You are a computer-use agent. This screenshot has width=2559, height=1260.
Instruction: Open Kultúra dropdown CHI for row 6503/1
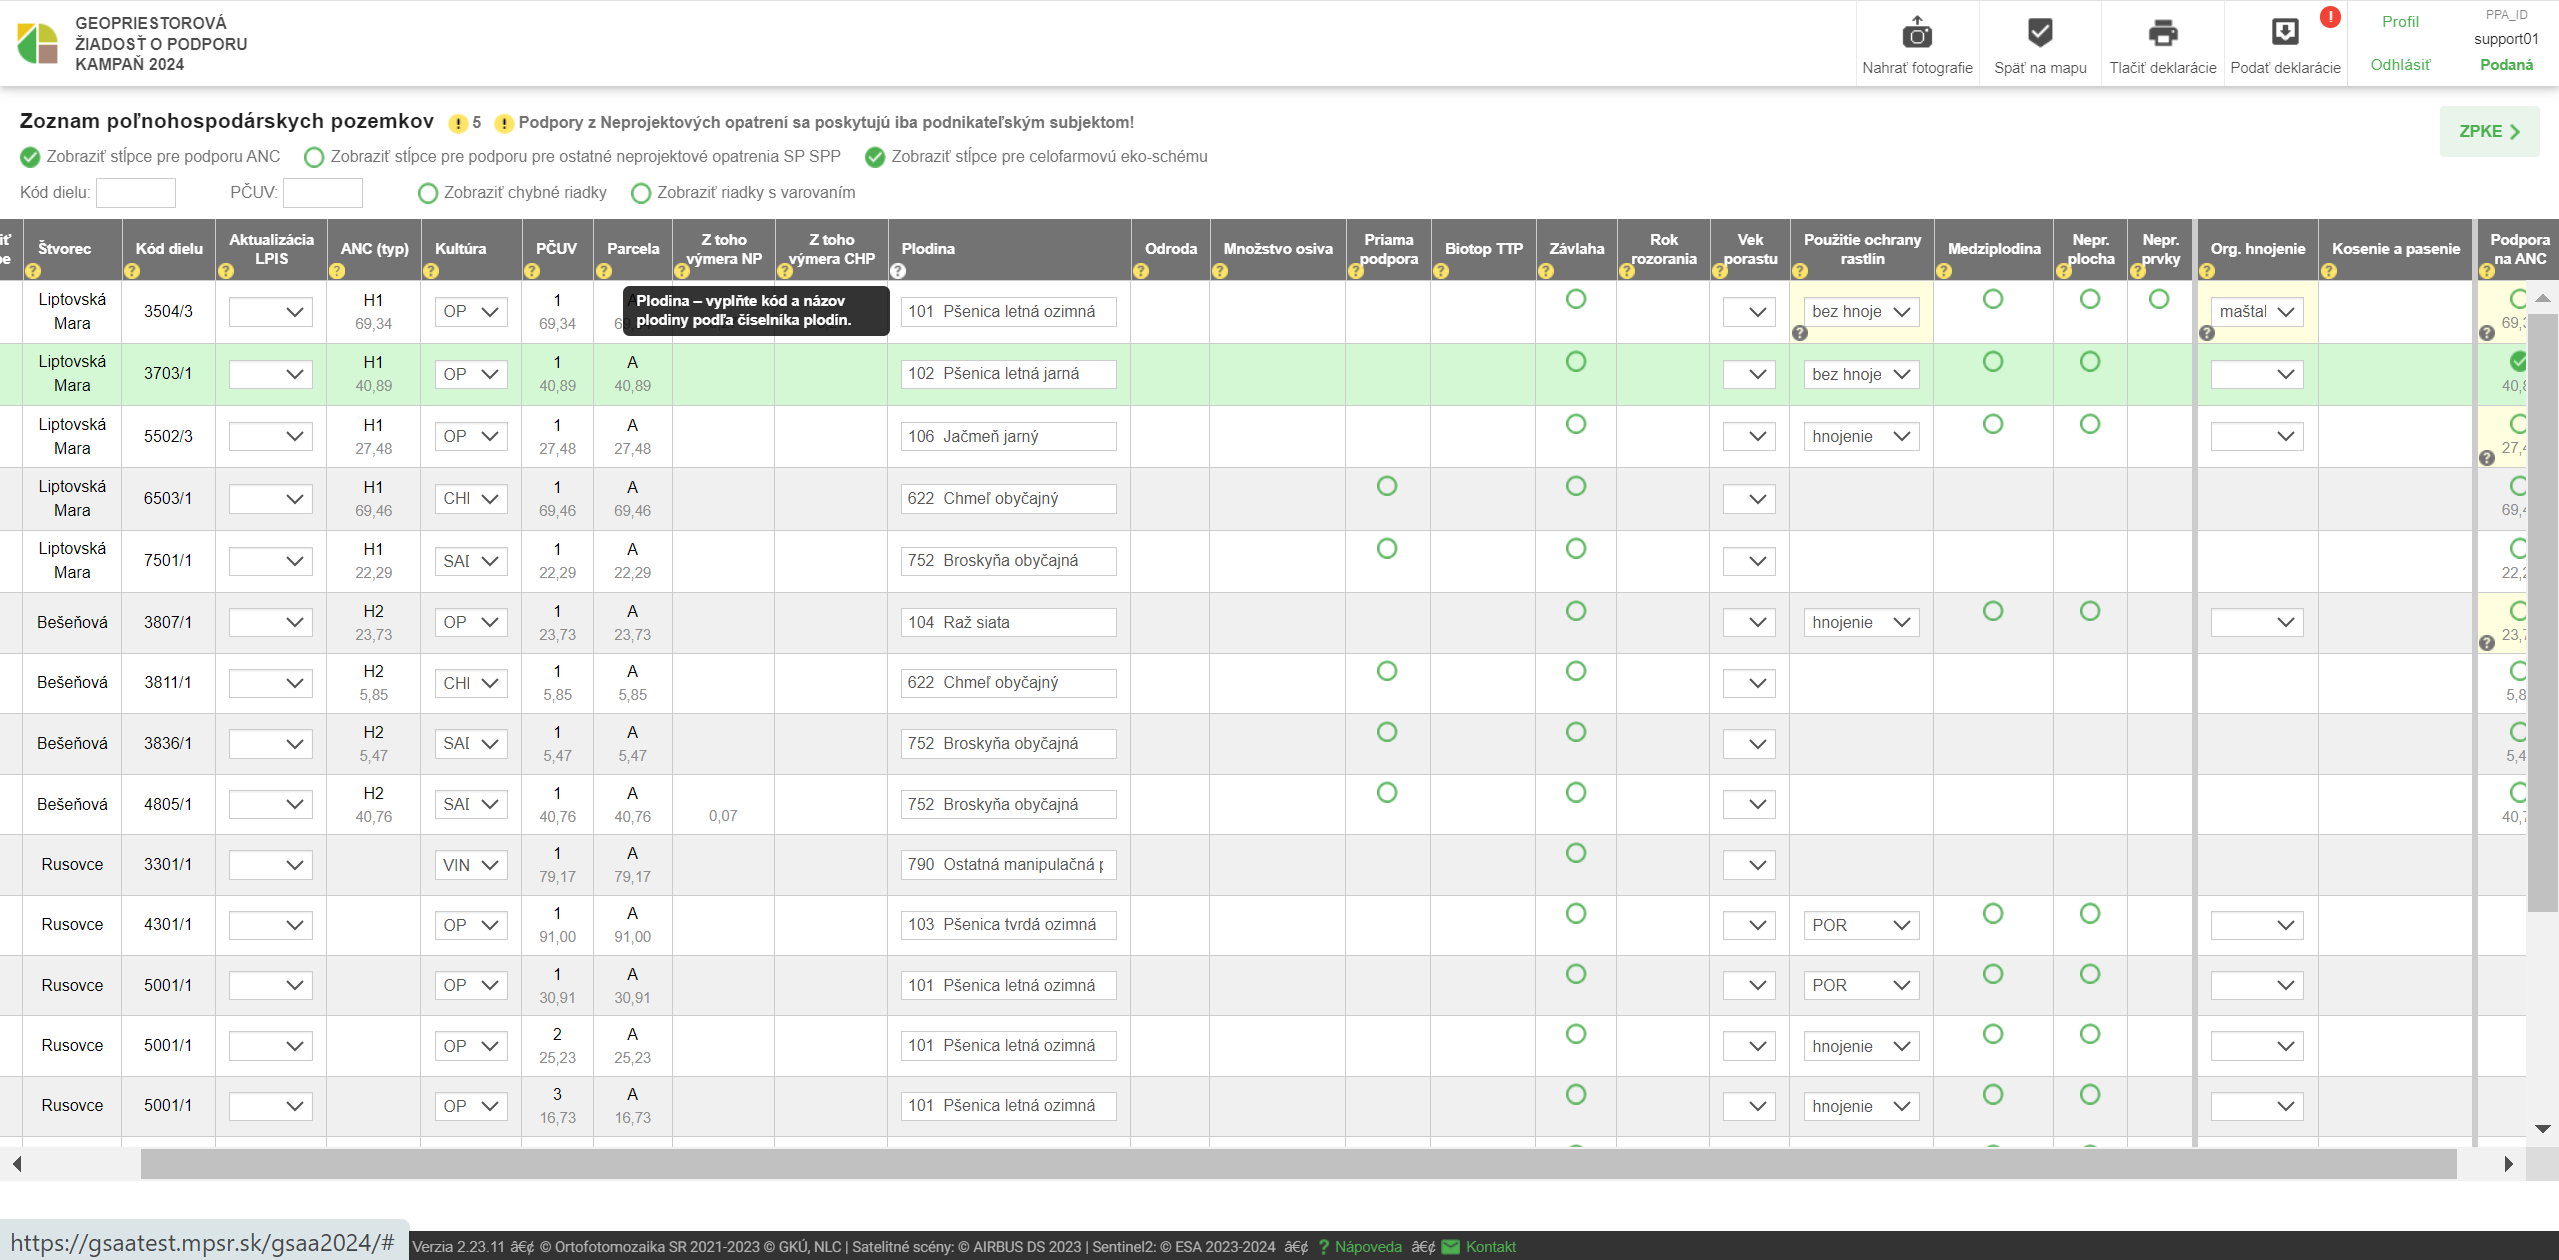point(471,499)
